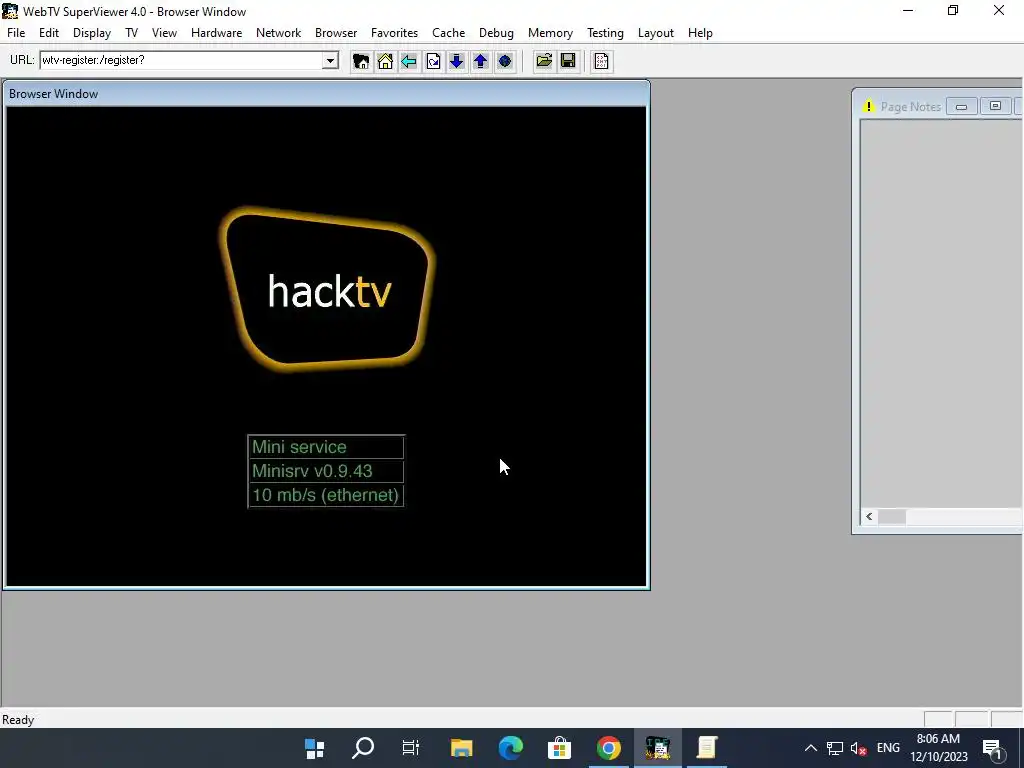
Task: Click the muted volume tray icon
Action: pyautogui.click(x=859, y=749)
